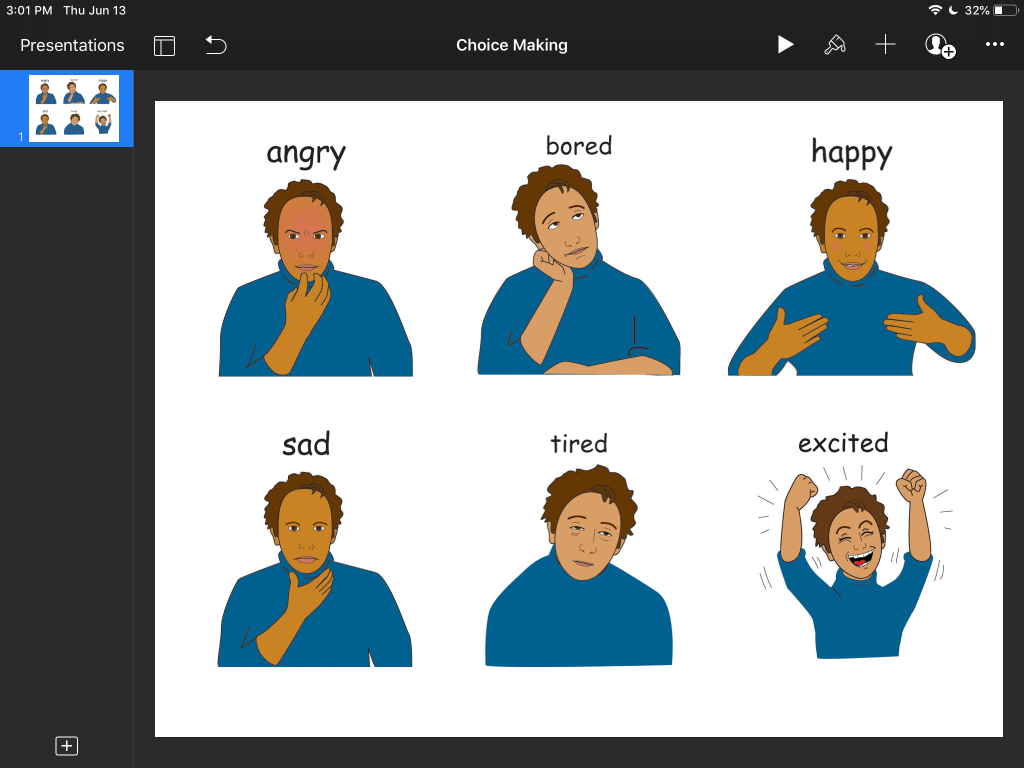Viewport: 1024px width, 768px height.
Task: Go back to Presentations
Action: pyautogui.click(x=72, y=45)
